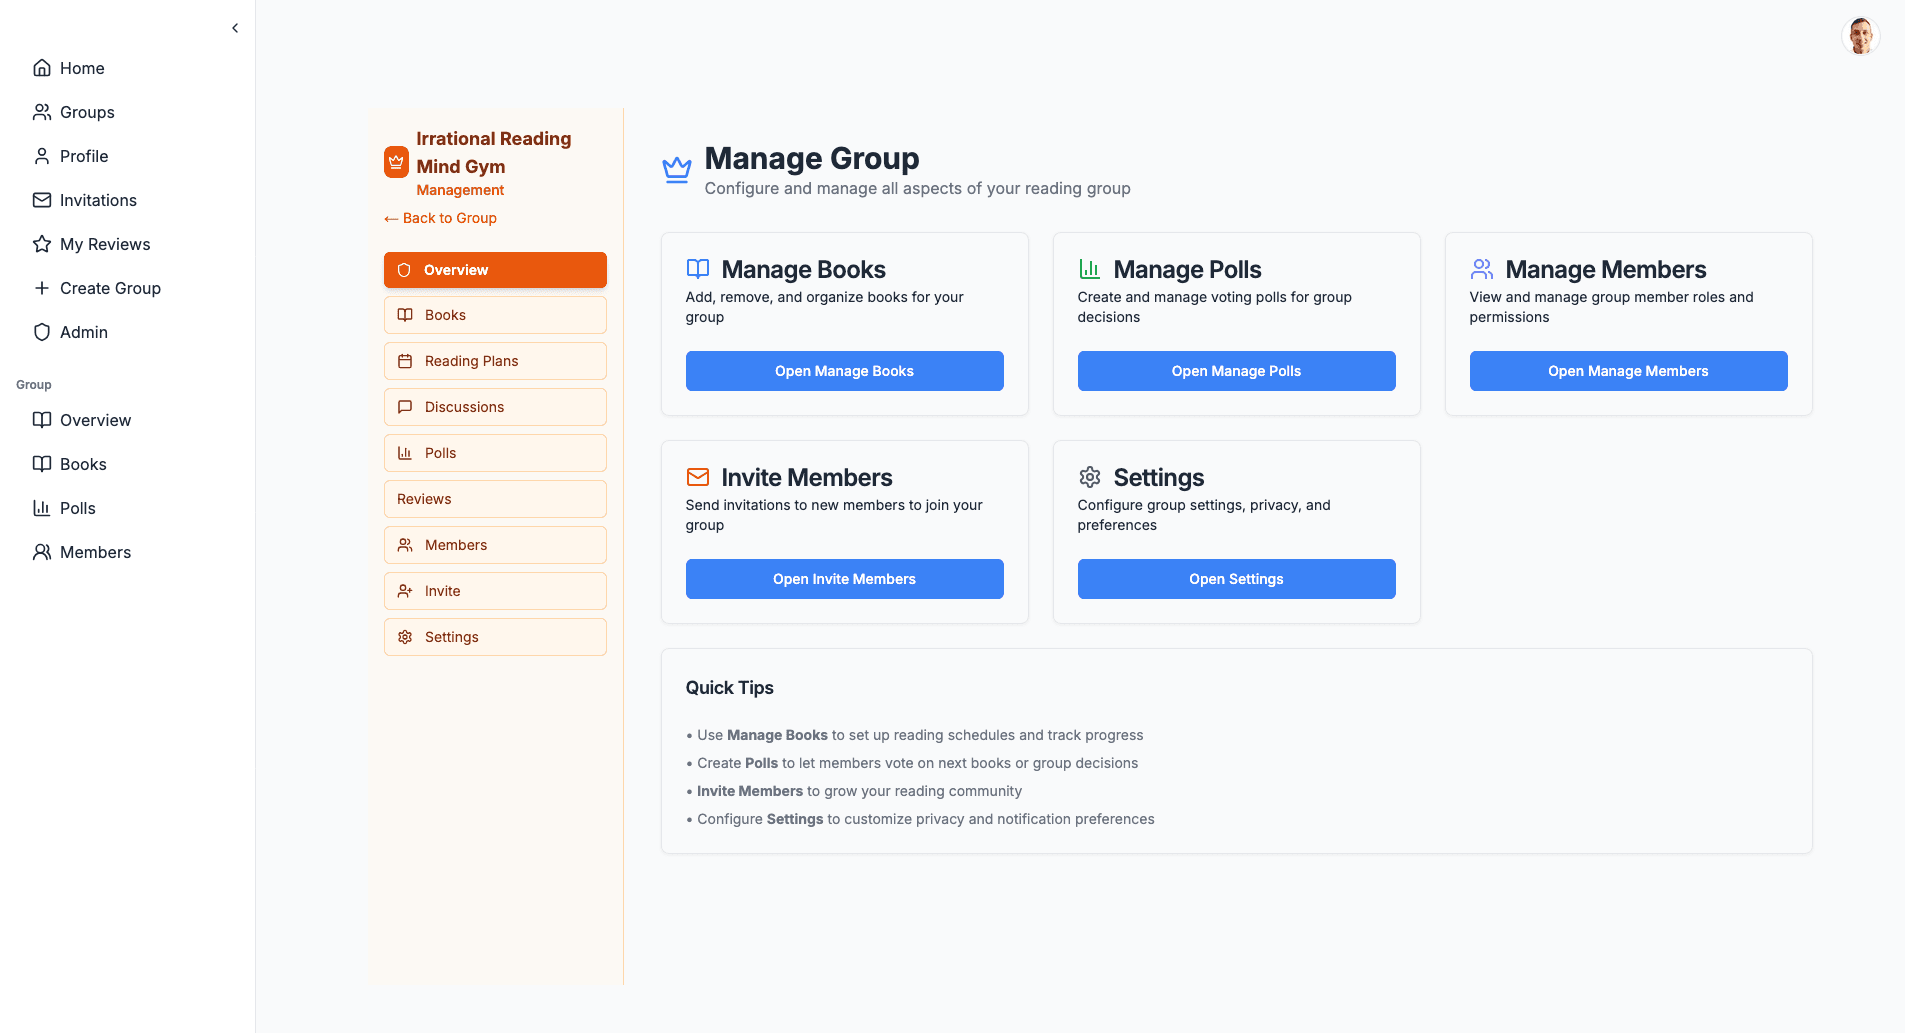The image size is (1905, 1033).
Task: Click Open Manage Members button
Action: (x=1628, y=371)
